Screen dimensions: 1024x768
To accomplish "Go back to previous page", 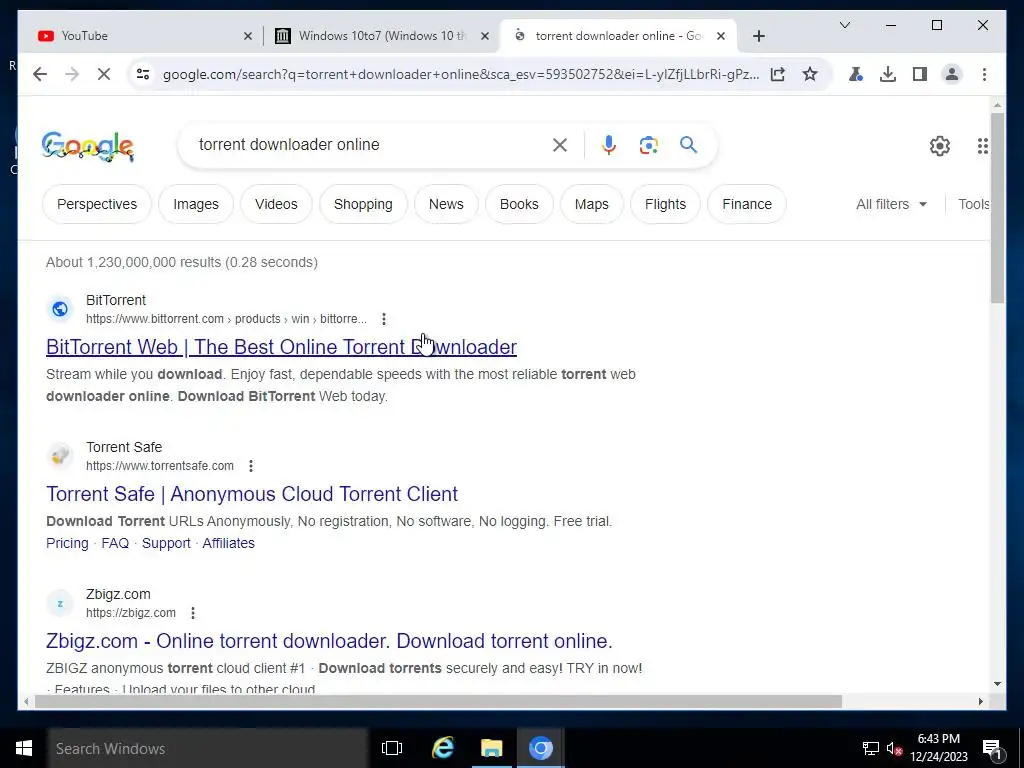I will (40, 74).
